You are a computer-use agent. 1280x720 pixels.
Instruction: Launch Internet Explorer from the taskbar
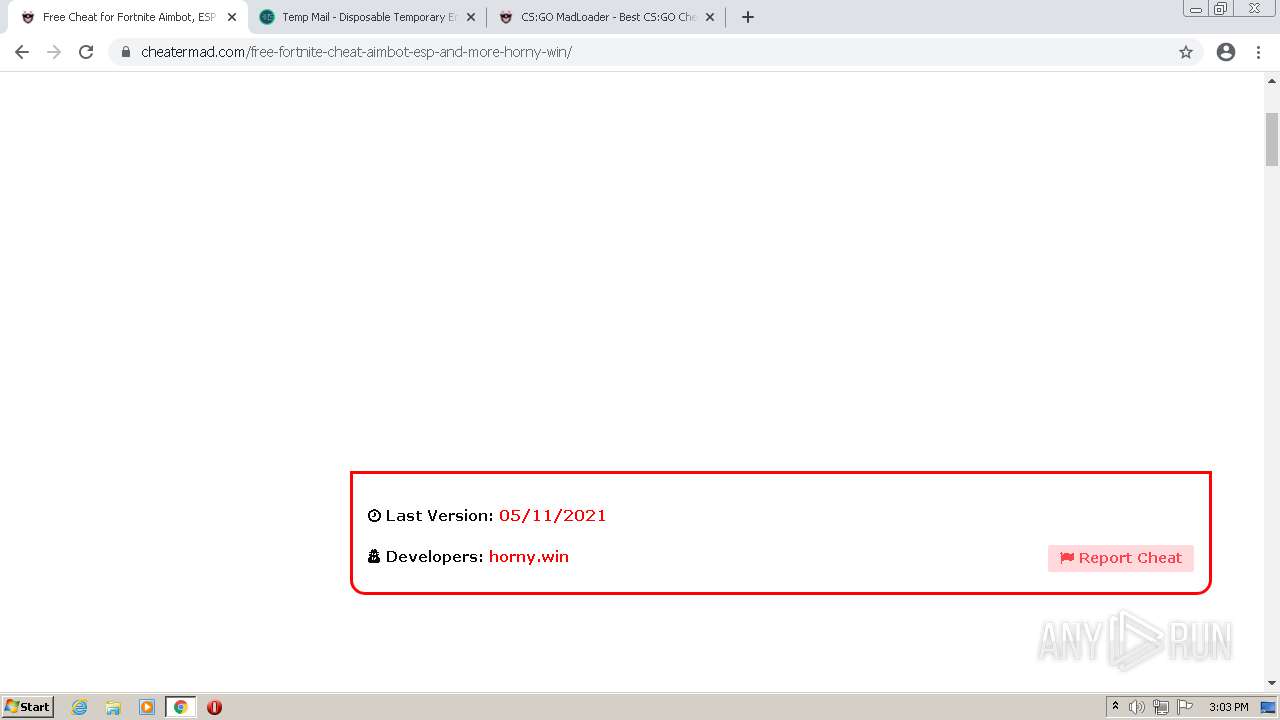coord(80,707)
